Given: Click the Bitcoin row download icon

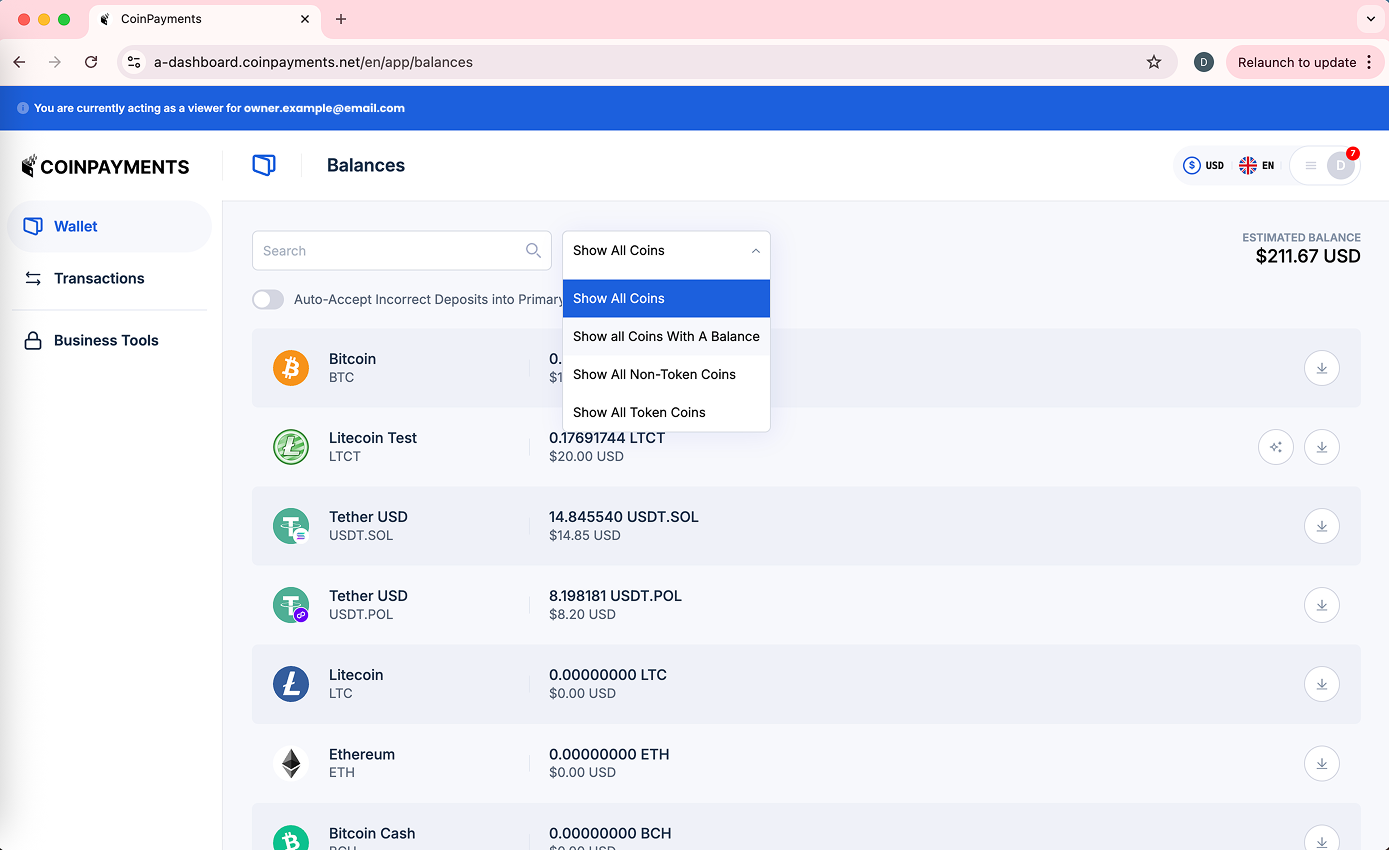Looking at the screenshot, I should (x=1321, y=368).
